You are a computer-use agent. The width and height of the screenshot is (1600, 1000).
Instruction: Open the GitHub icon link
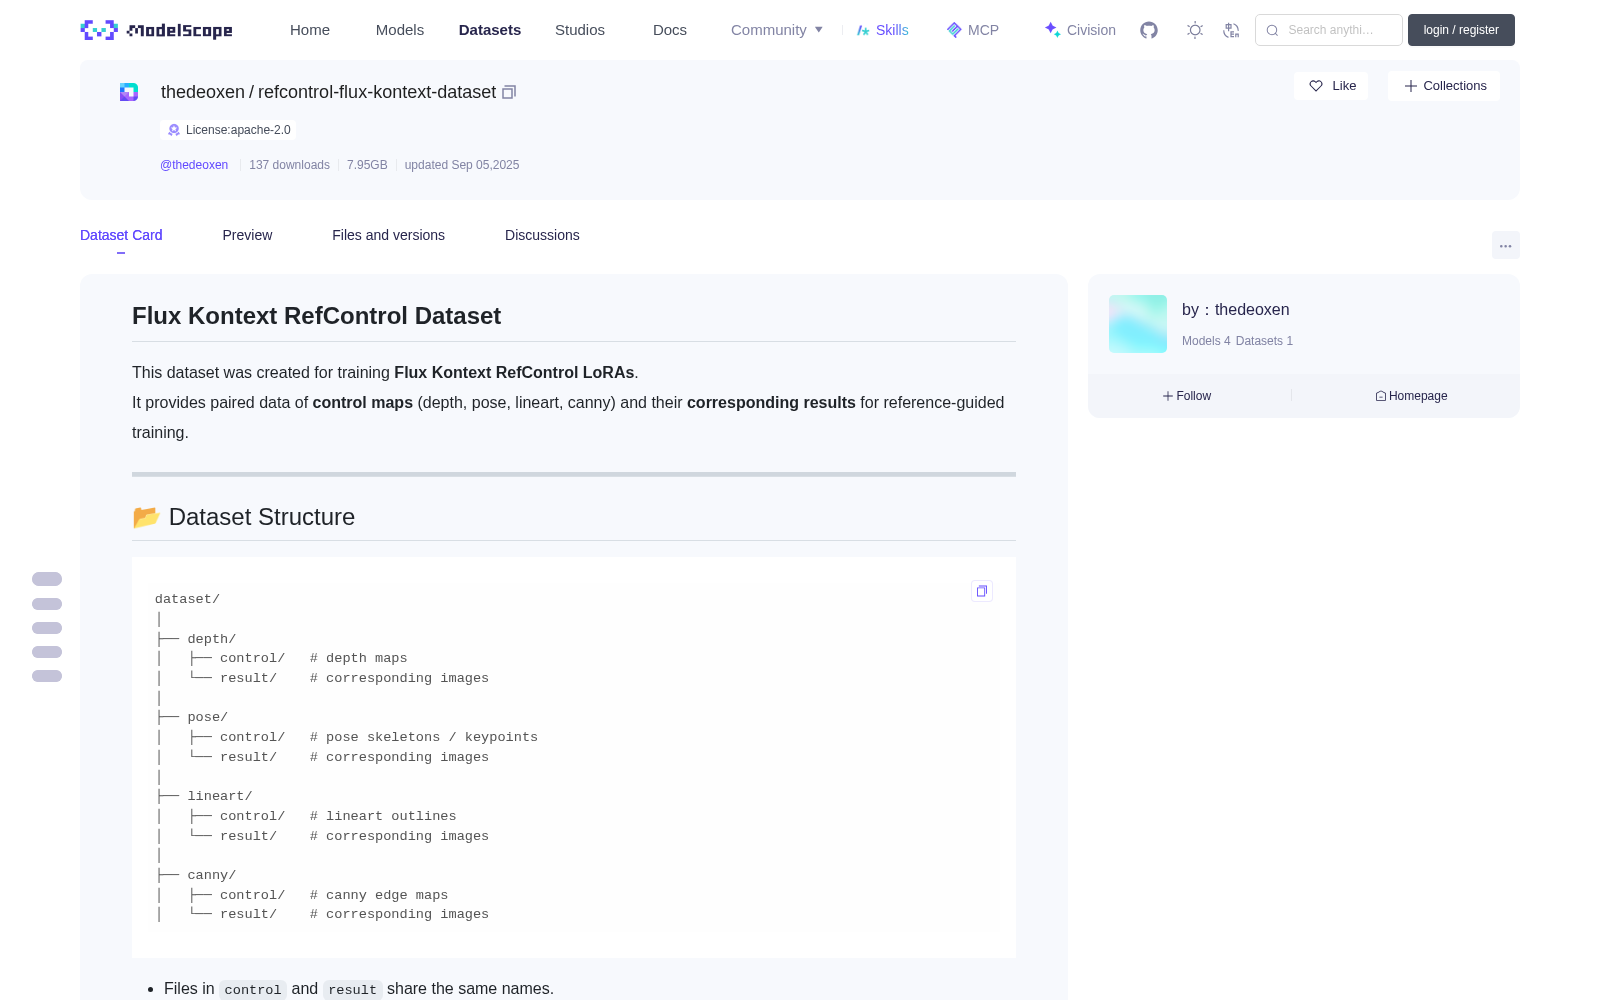click(x=1149, y=30)
